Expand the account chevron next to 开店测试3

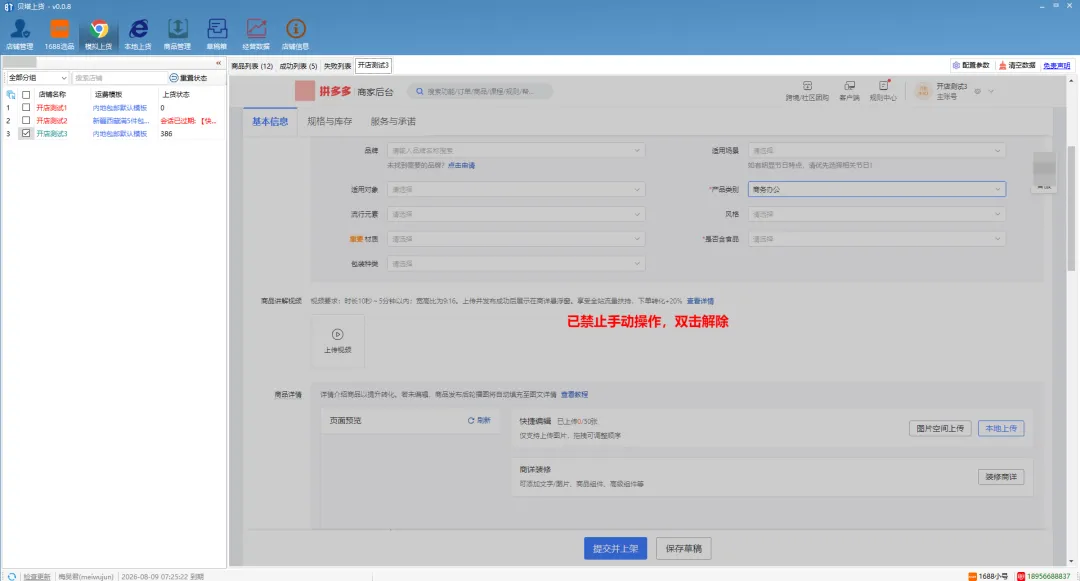[x=991, y=91]
